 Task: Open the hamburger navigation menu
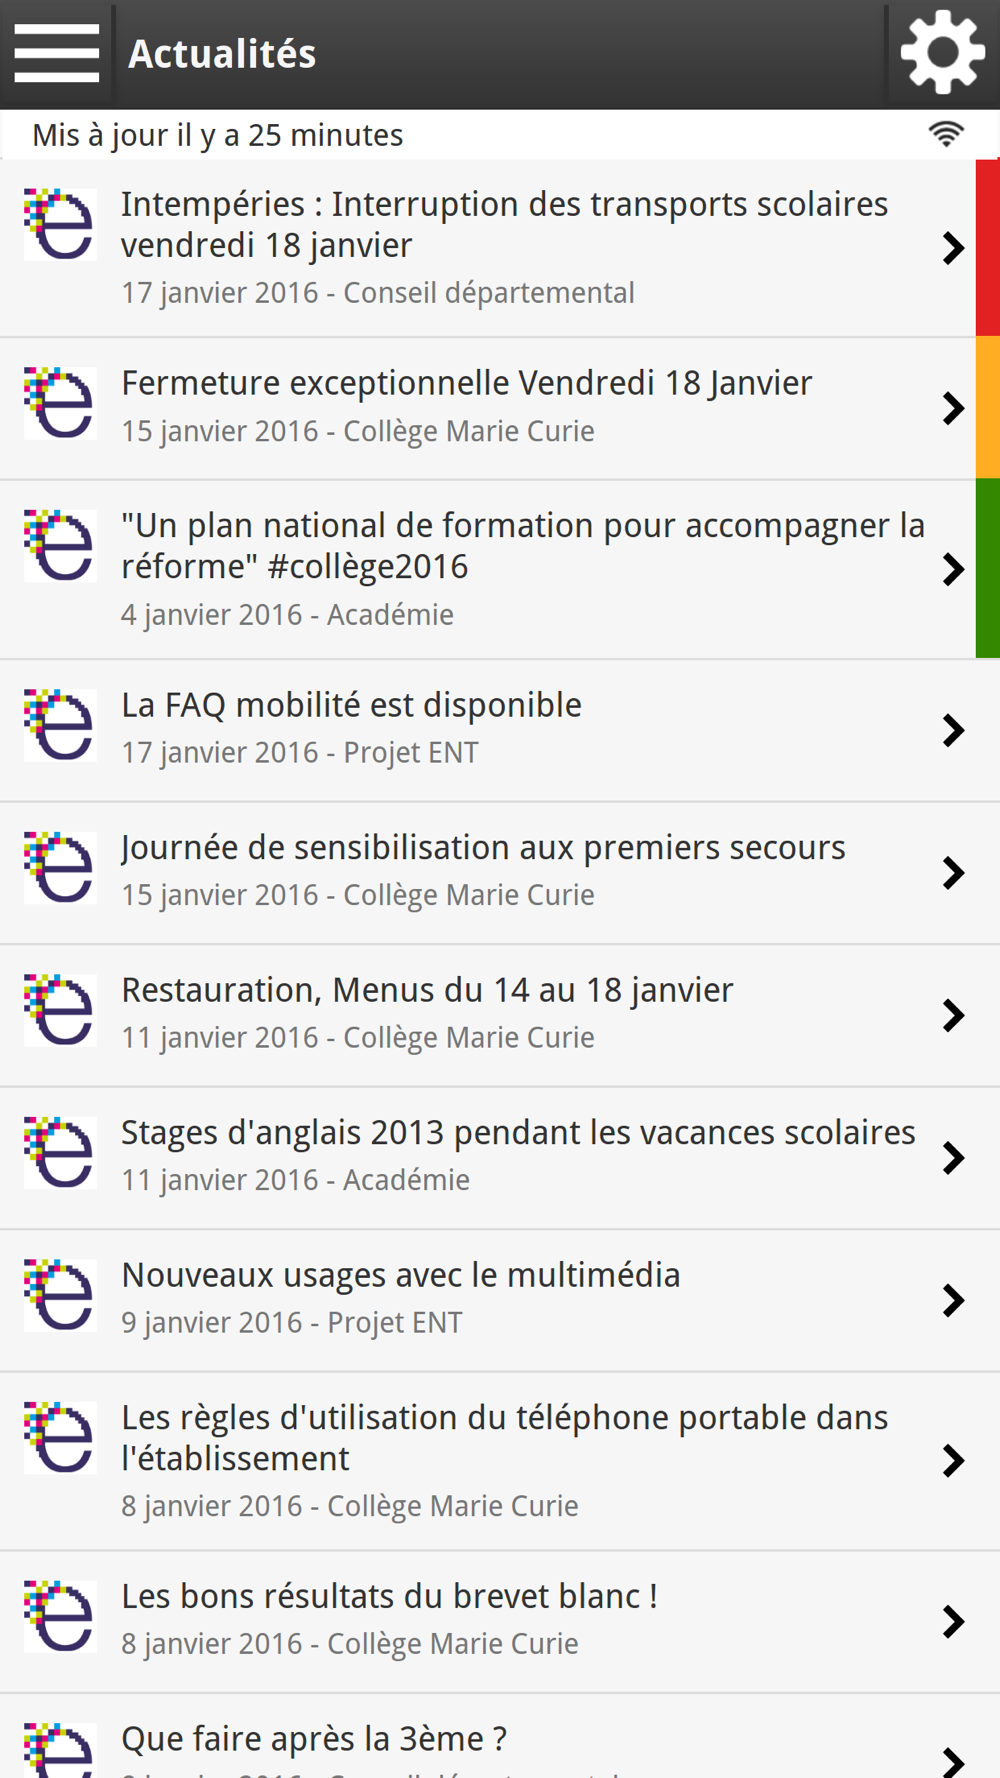pos(57,54)
